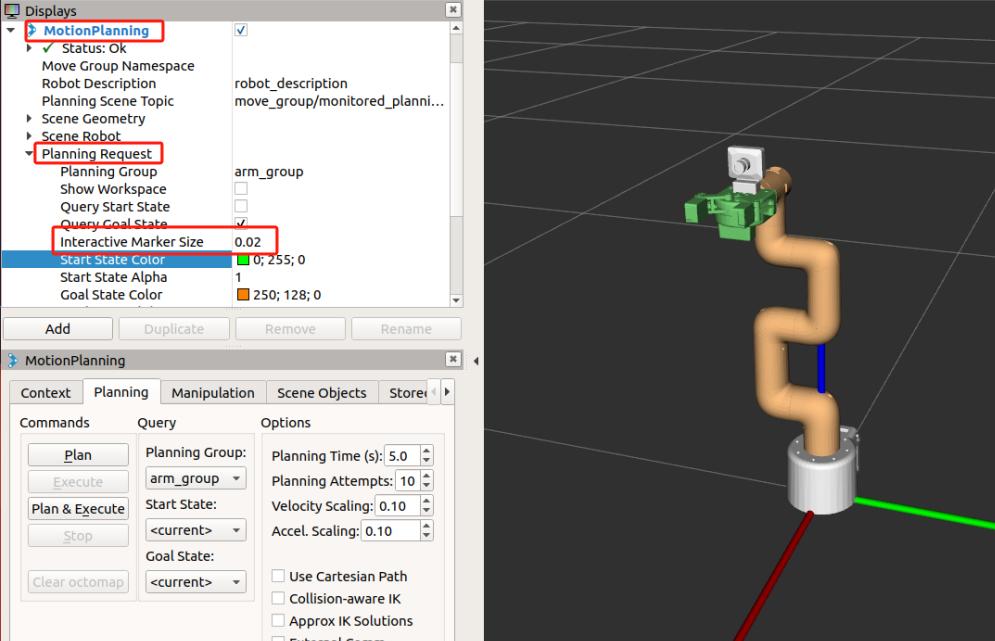Click the Remove display button
Screen dimensions: 995x641
click(290, 329)
